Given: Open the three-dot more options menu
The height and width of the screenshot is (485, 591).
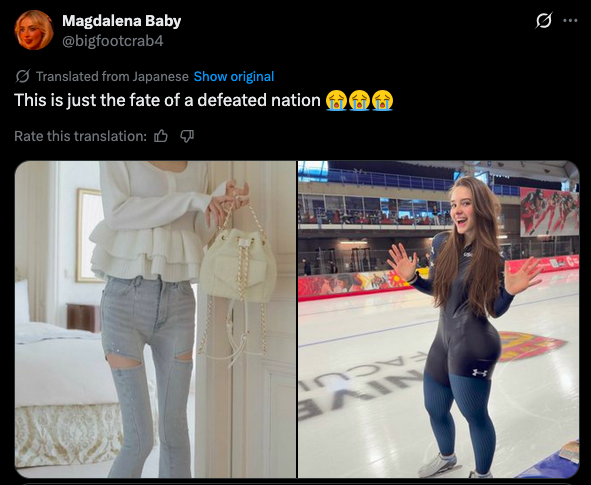Looking at the screenshot, I should pyautogui.click(x=570, y=21).
